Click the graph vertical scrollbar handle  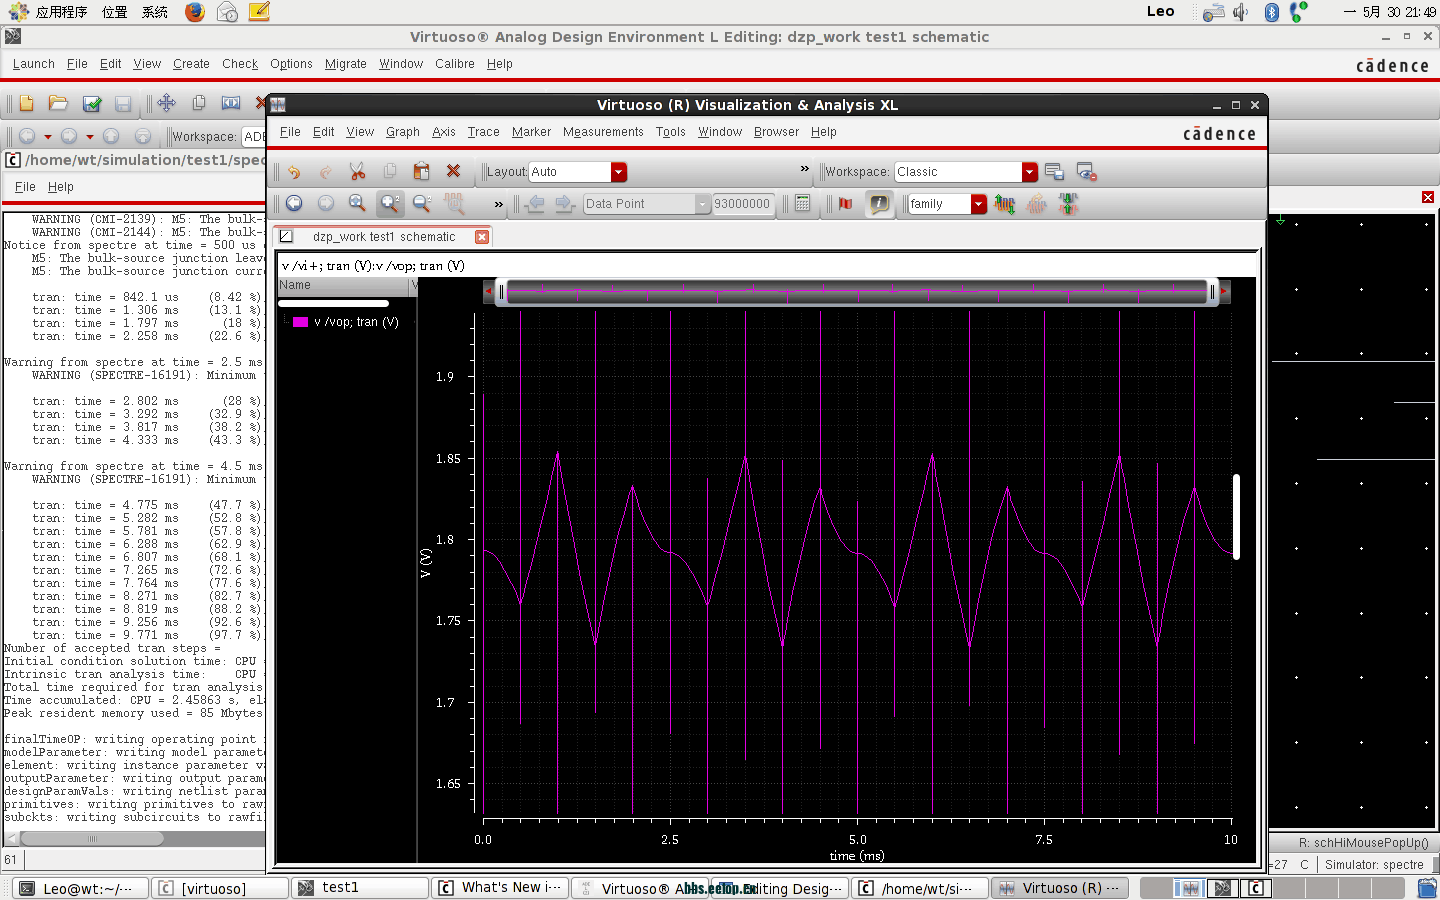coord(1237,516)
